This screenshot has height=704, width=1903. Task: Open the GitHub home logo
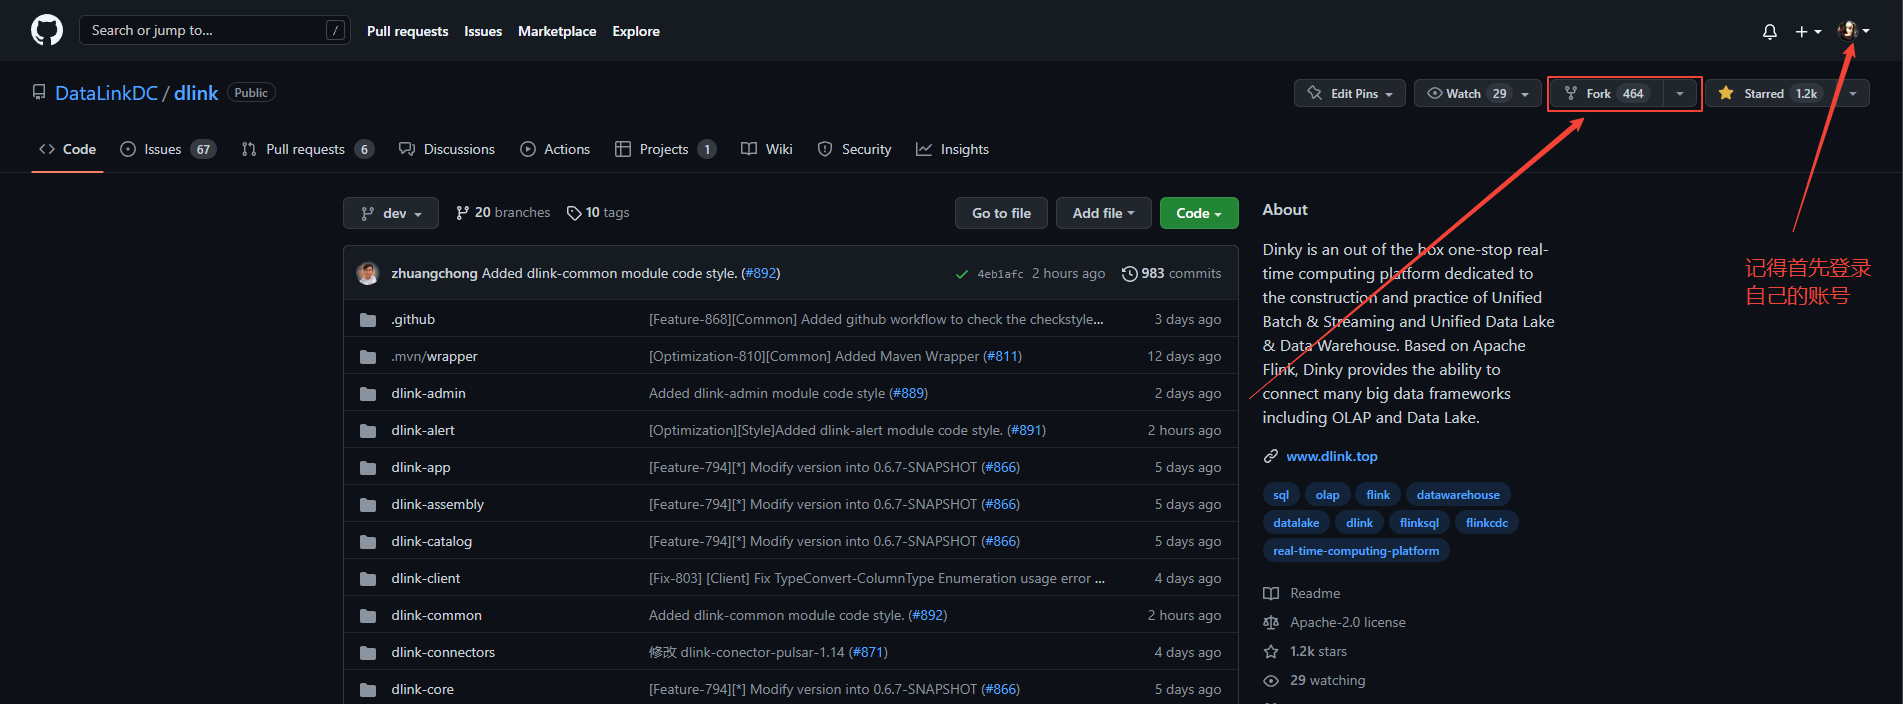[47, 30]
